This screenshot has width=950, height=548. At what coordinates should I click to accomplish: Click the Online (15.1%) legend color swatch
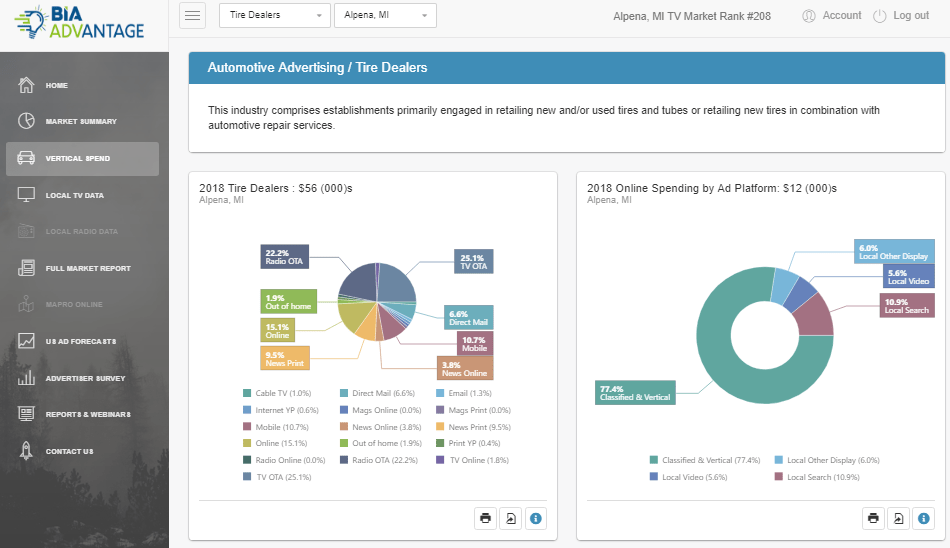click(x=247, y=444)
